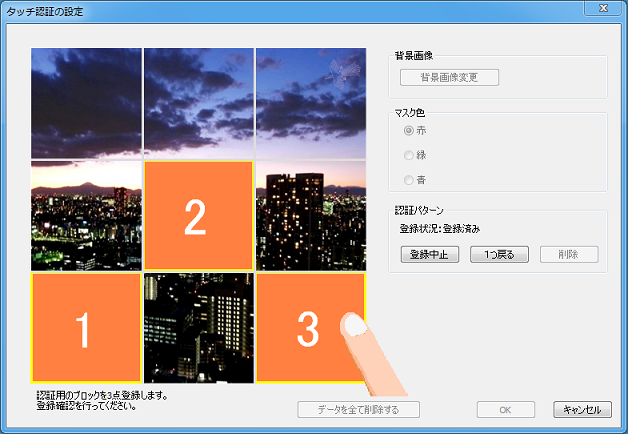Click the 登録中止 button
The image size is (628, 434).
tap(430, 255)
